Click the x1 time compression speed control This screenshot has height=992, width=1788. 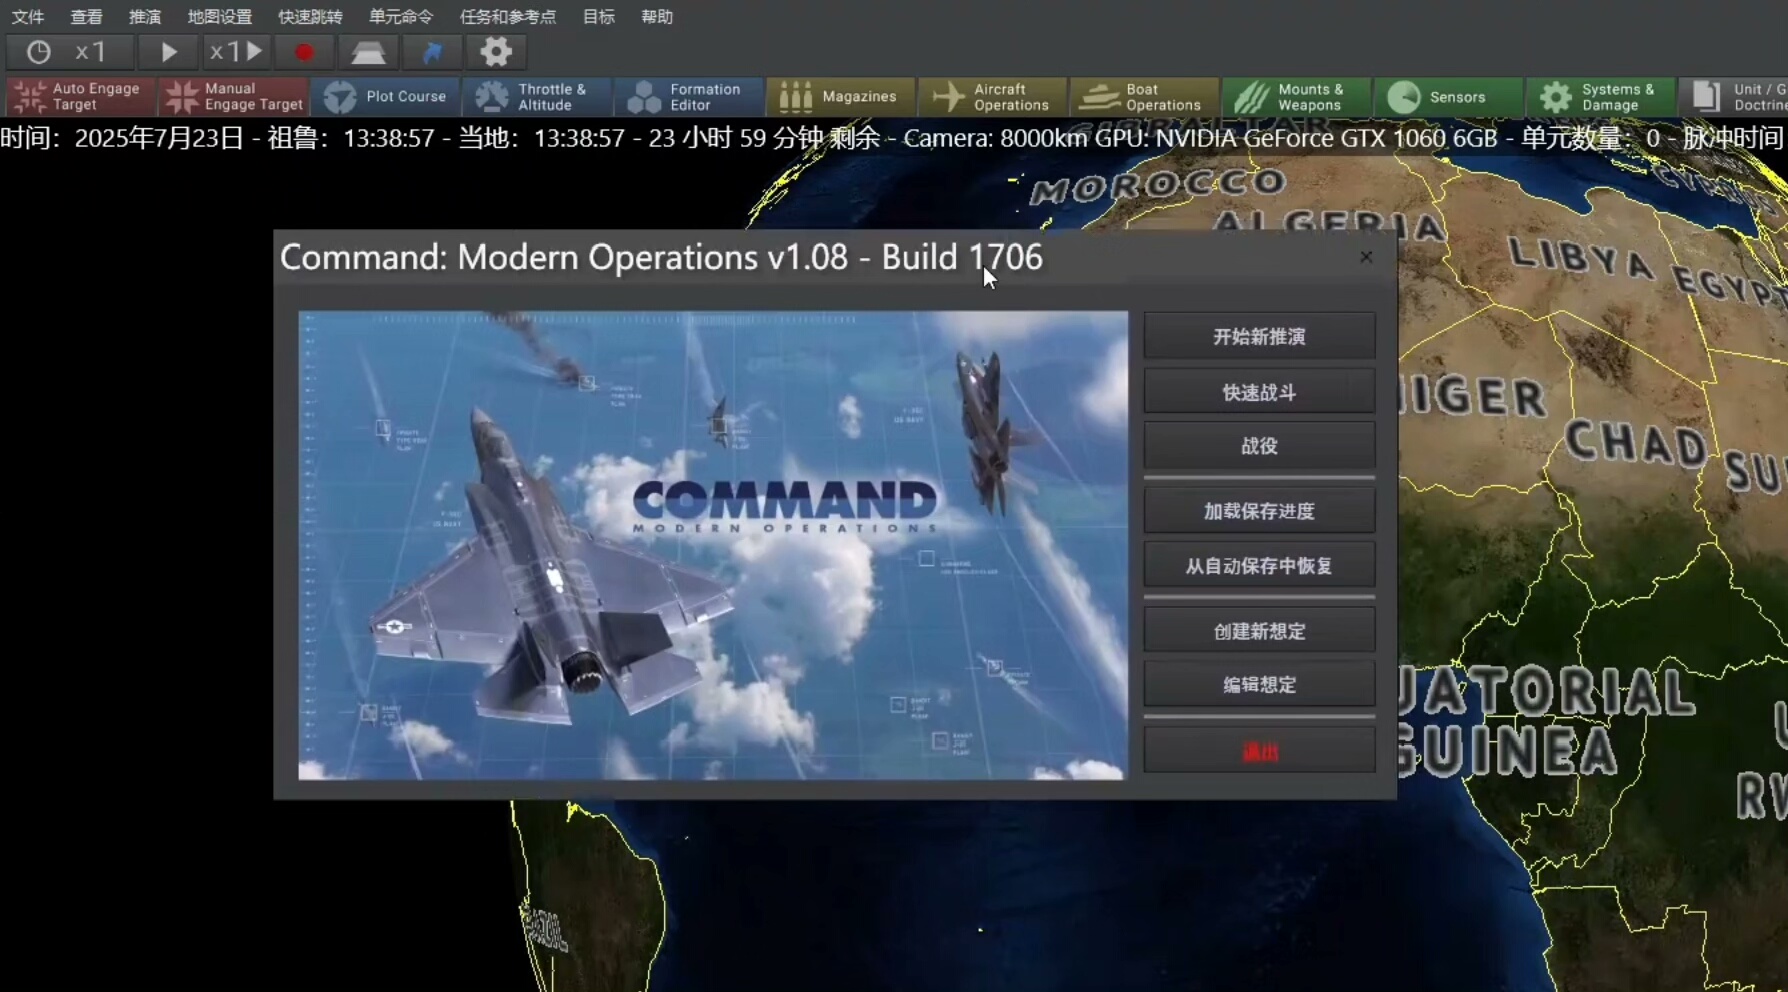236,52
